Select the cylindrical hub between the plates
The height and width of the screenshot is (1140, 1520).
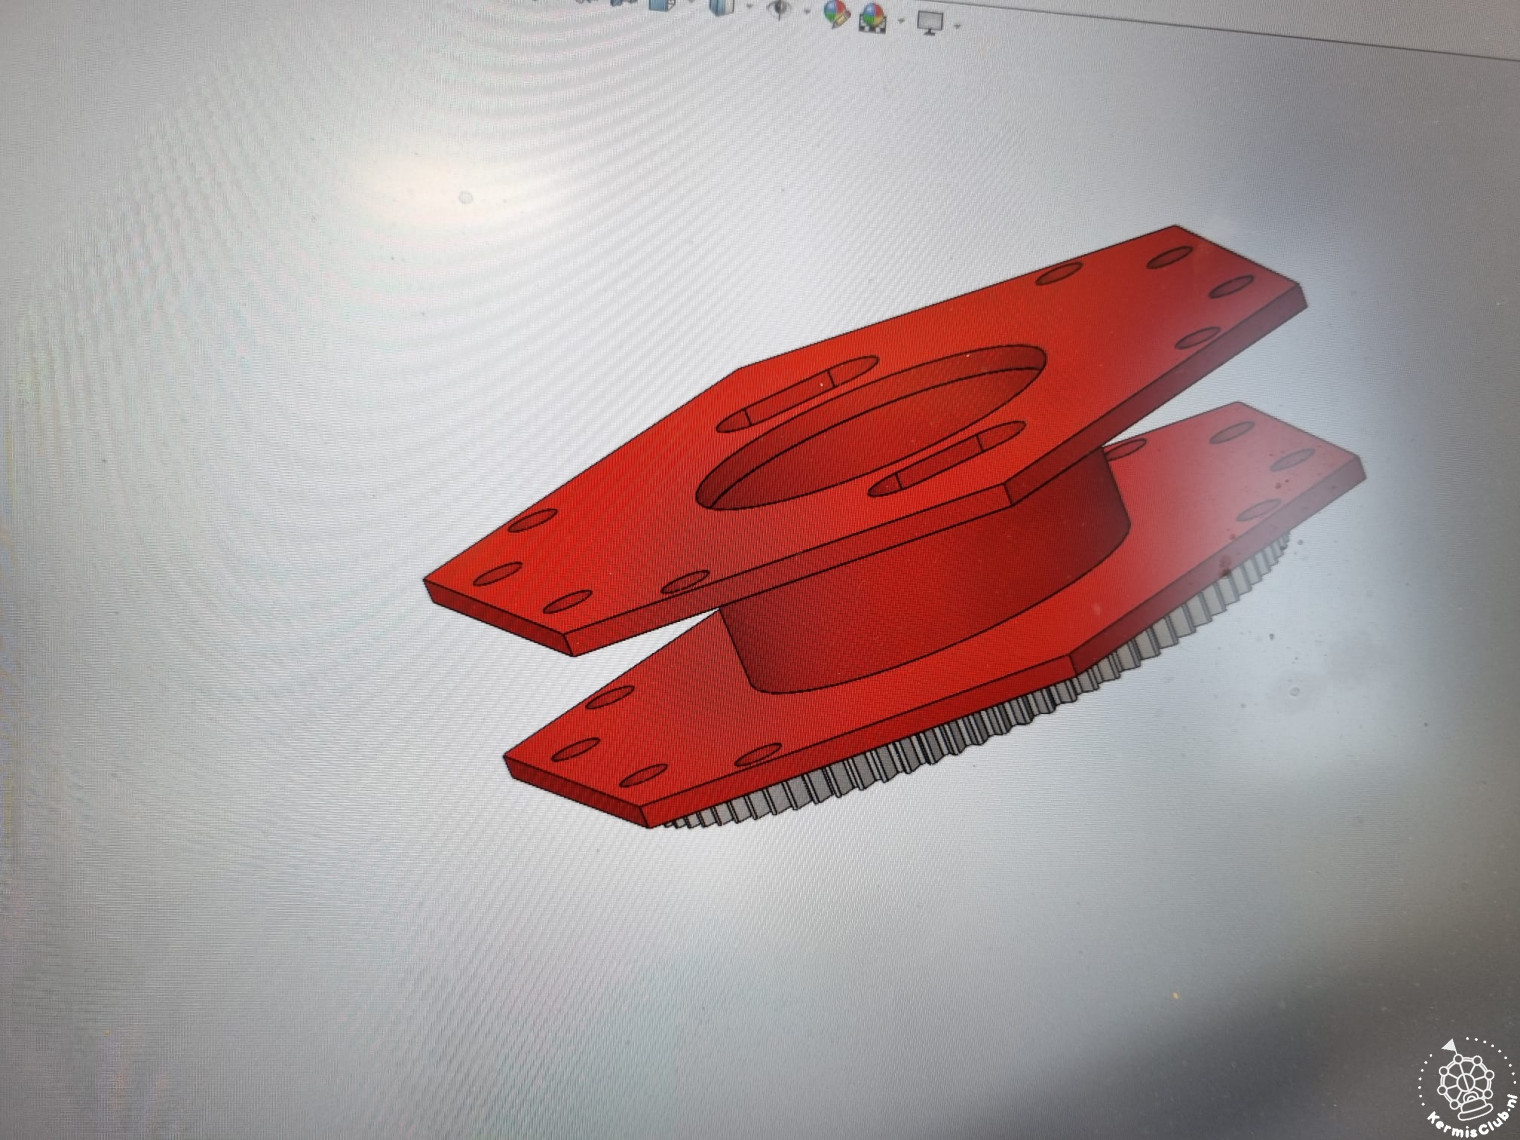[x=930, y=590]
